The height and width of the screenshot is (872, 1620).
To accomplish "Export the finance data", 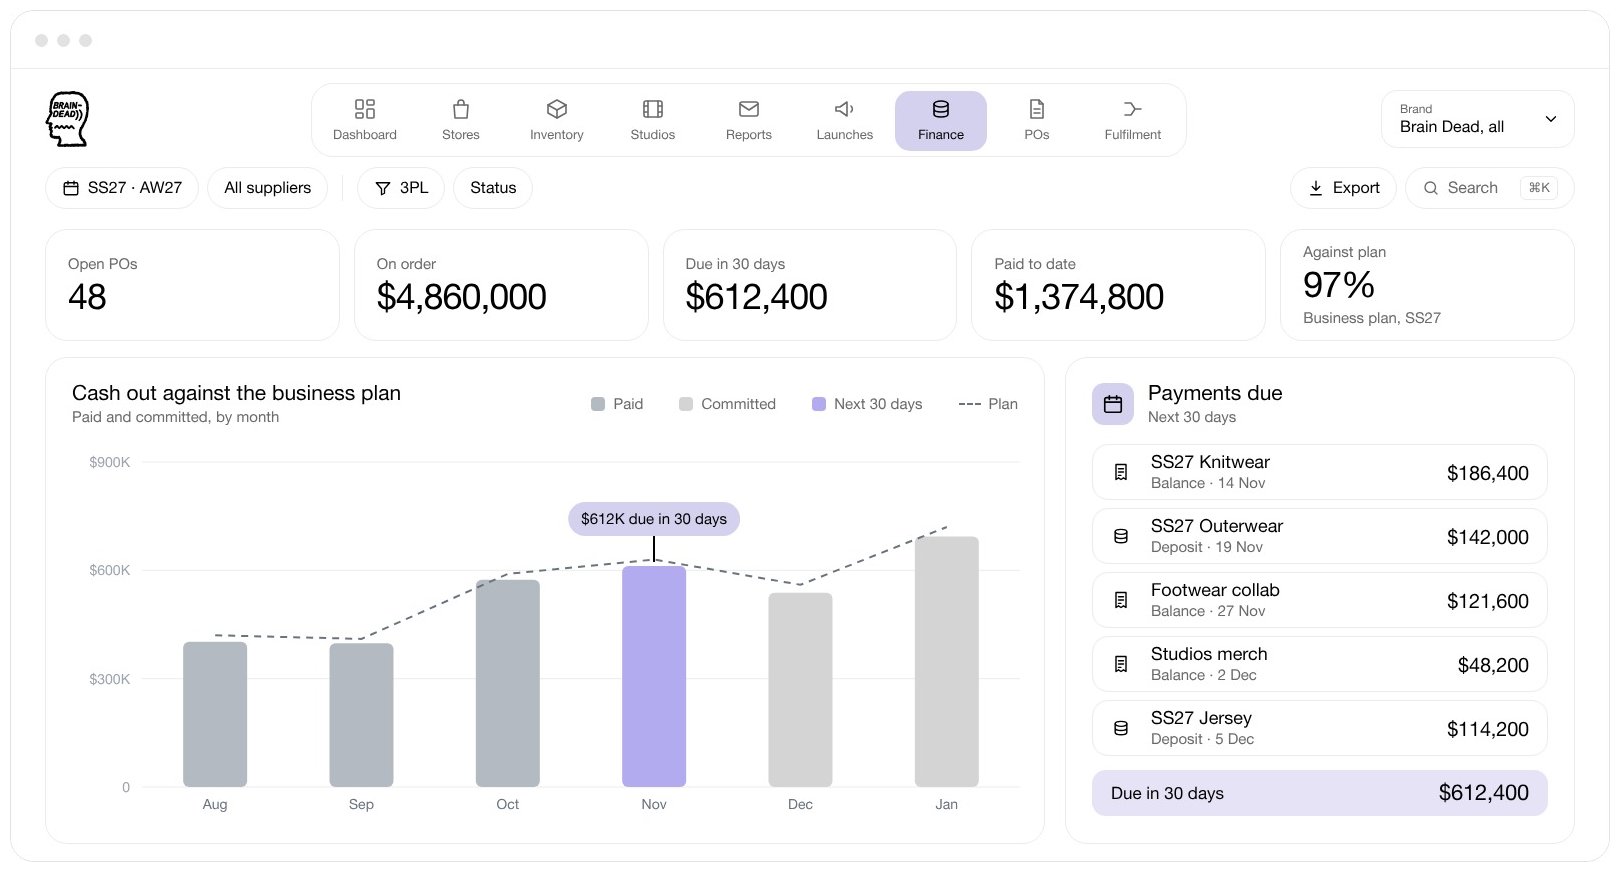I will point(1343,188).
